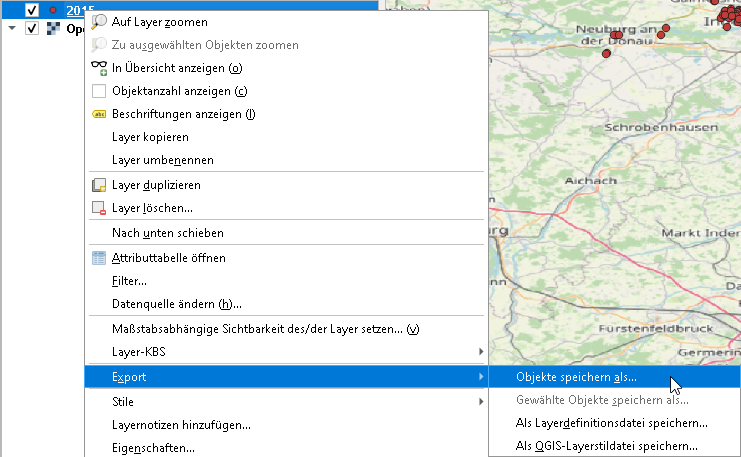741x457 pixels.
Task: Click the Auf Layer zoomen magnifier icon
Action: point(99,21)
